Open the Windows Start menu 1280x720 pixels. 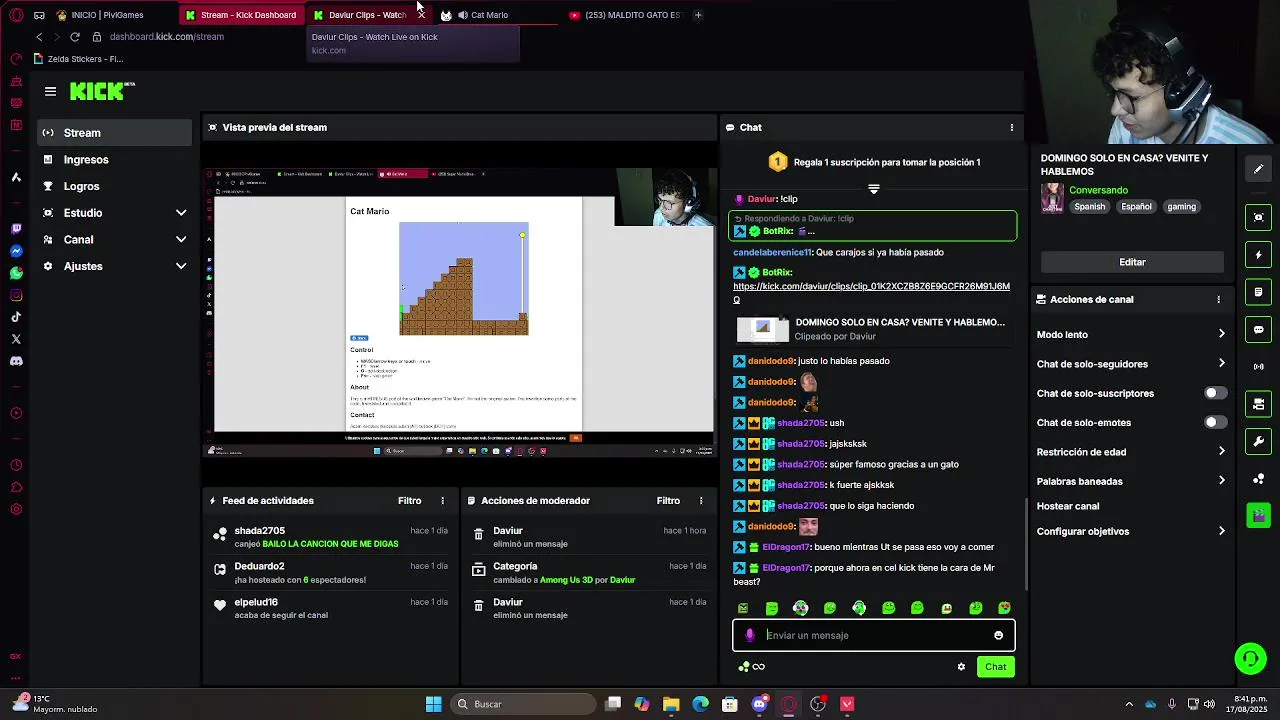click(x=433, y=704)
